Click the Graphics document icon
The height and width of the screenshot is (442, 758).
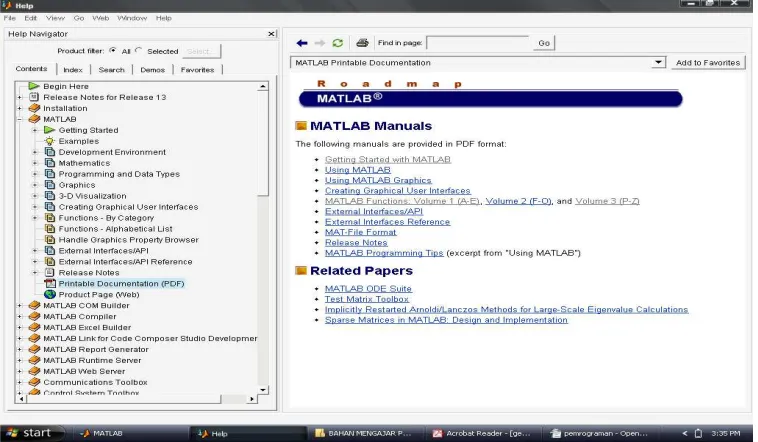[x=50, y=184]
